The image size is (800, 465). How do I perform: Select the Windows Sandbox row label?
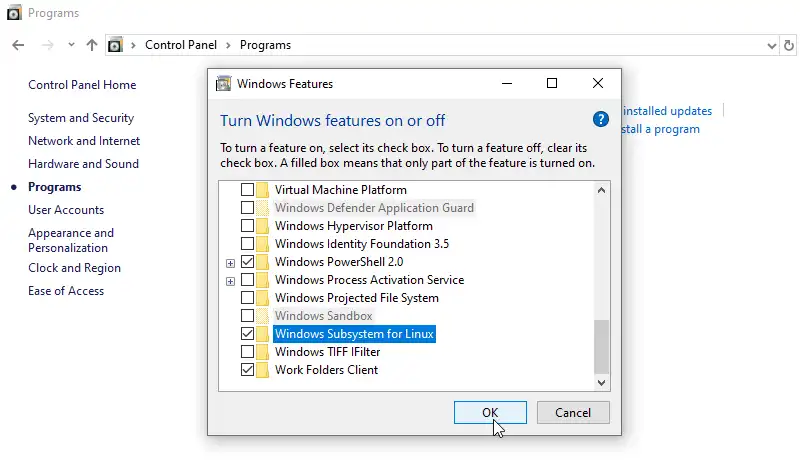[x=323, y=316]
